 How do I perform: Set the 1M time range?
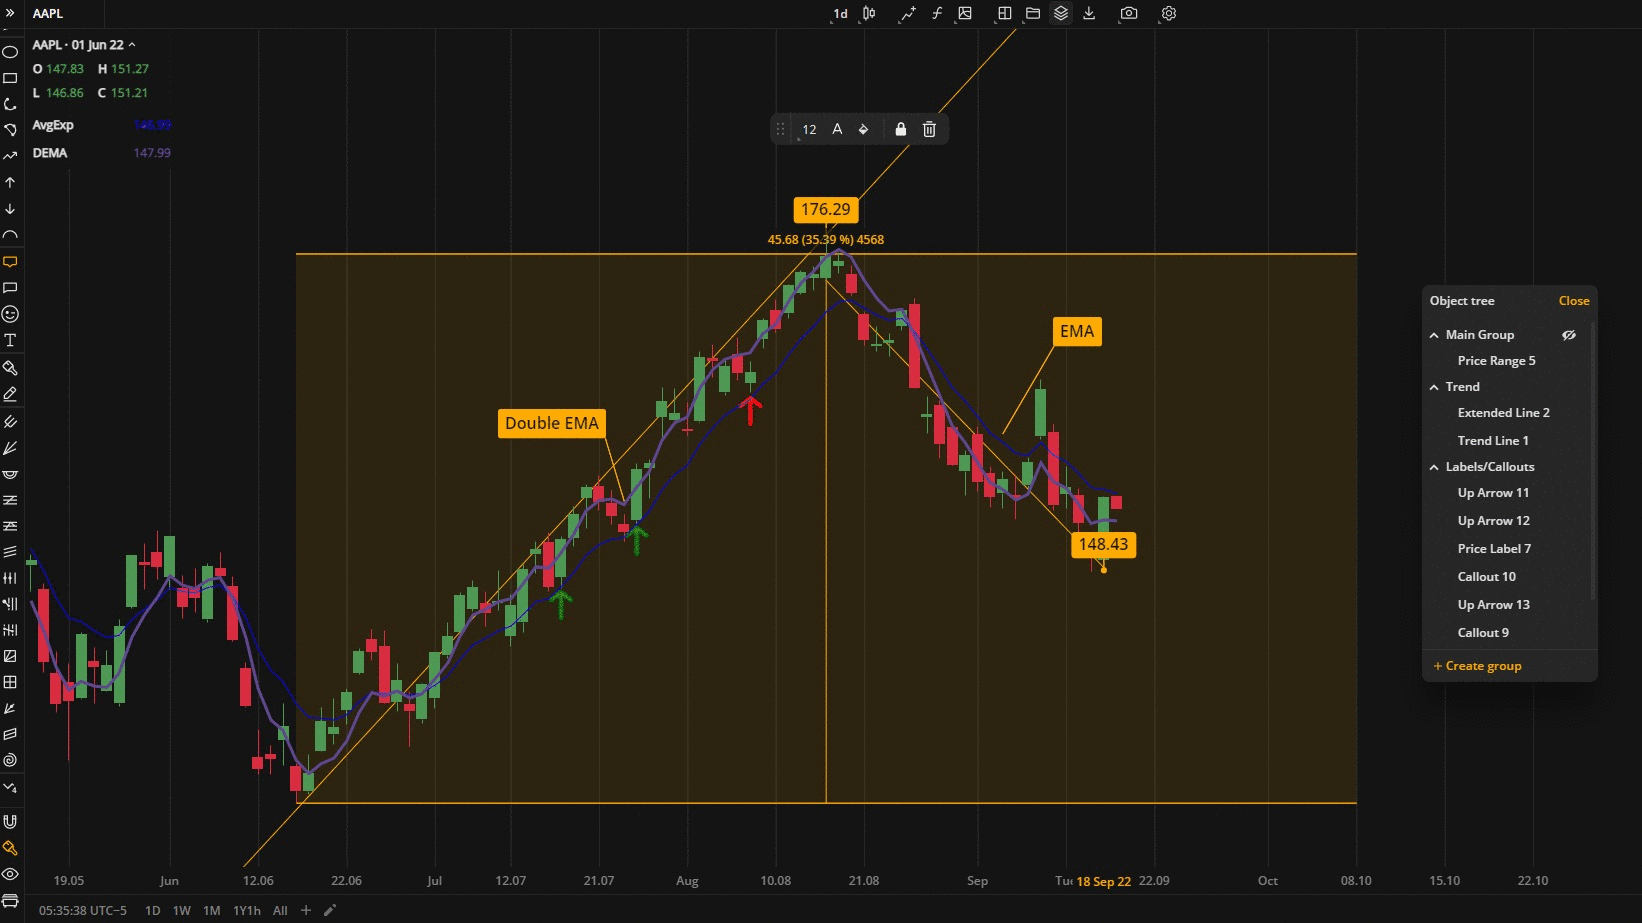click(211, 910)
